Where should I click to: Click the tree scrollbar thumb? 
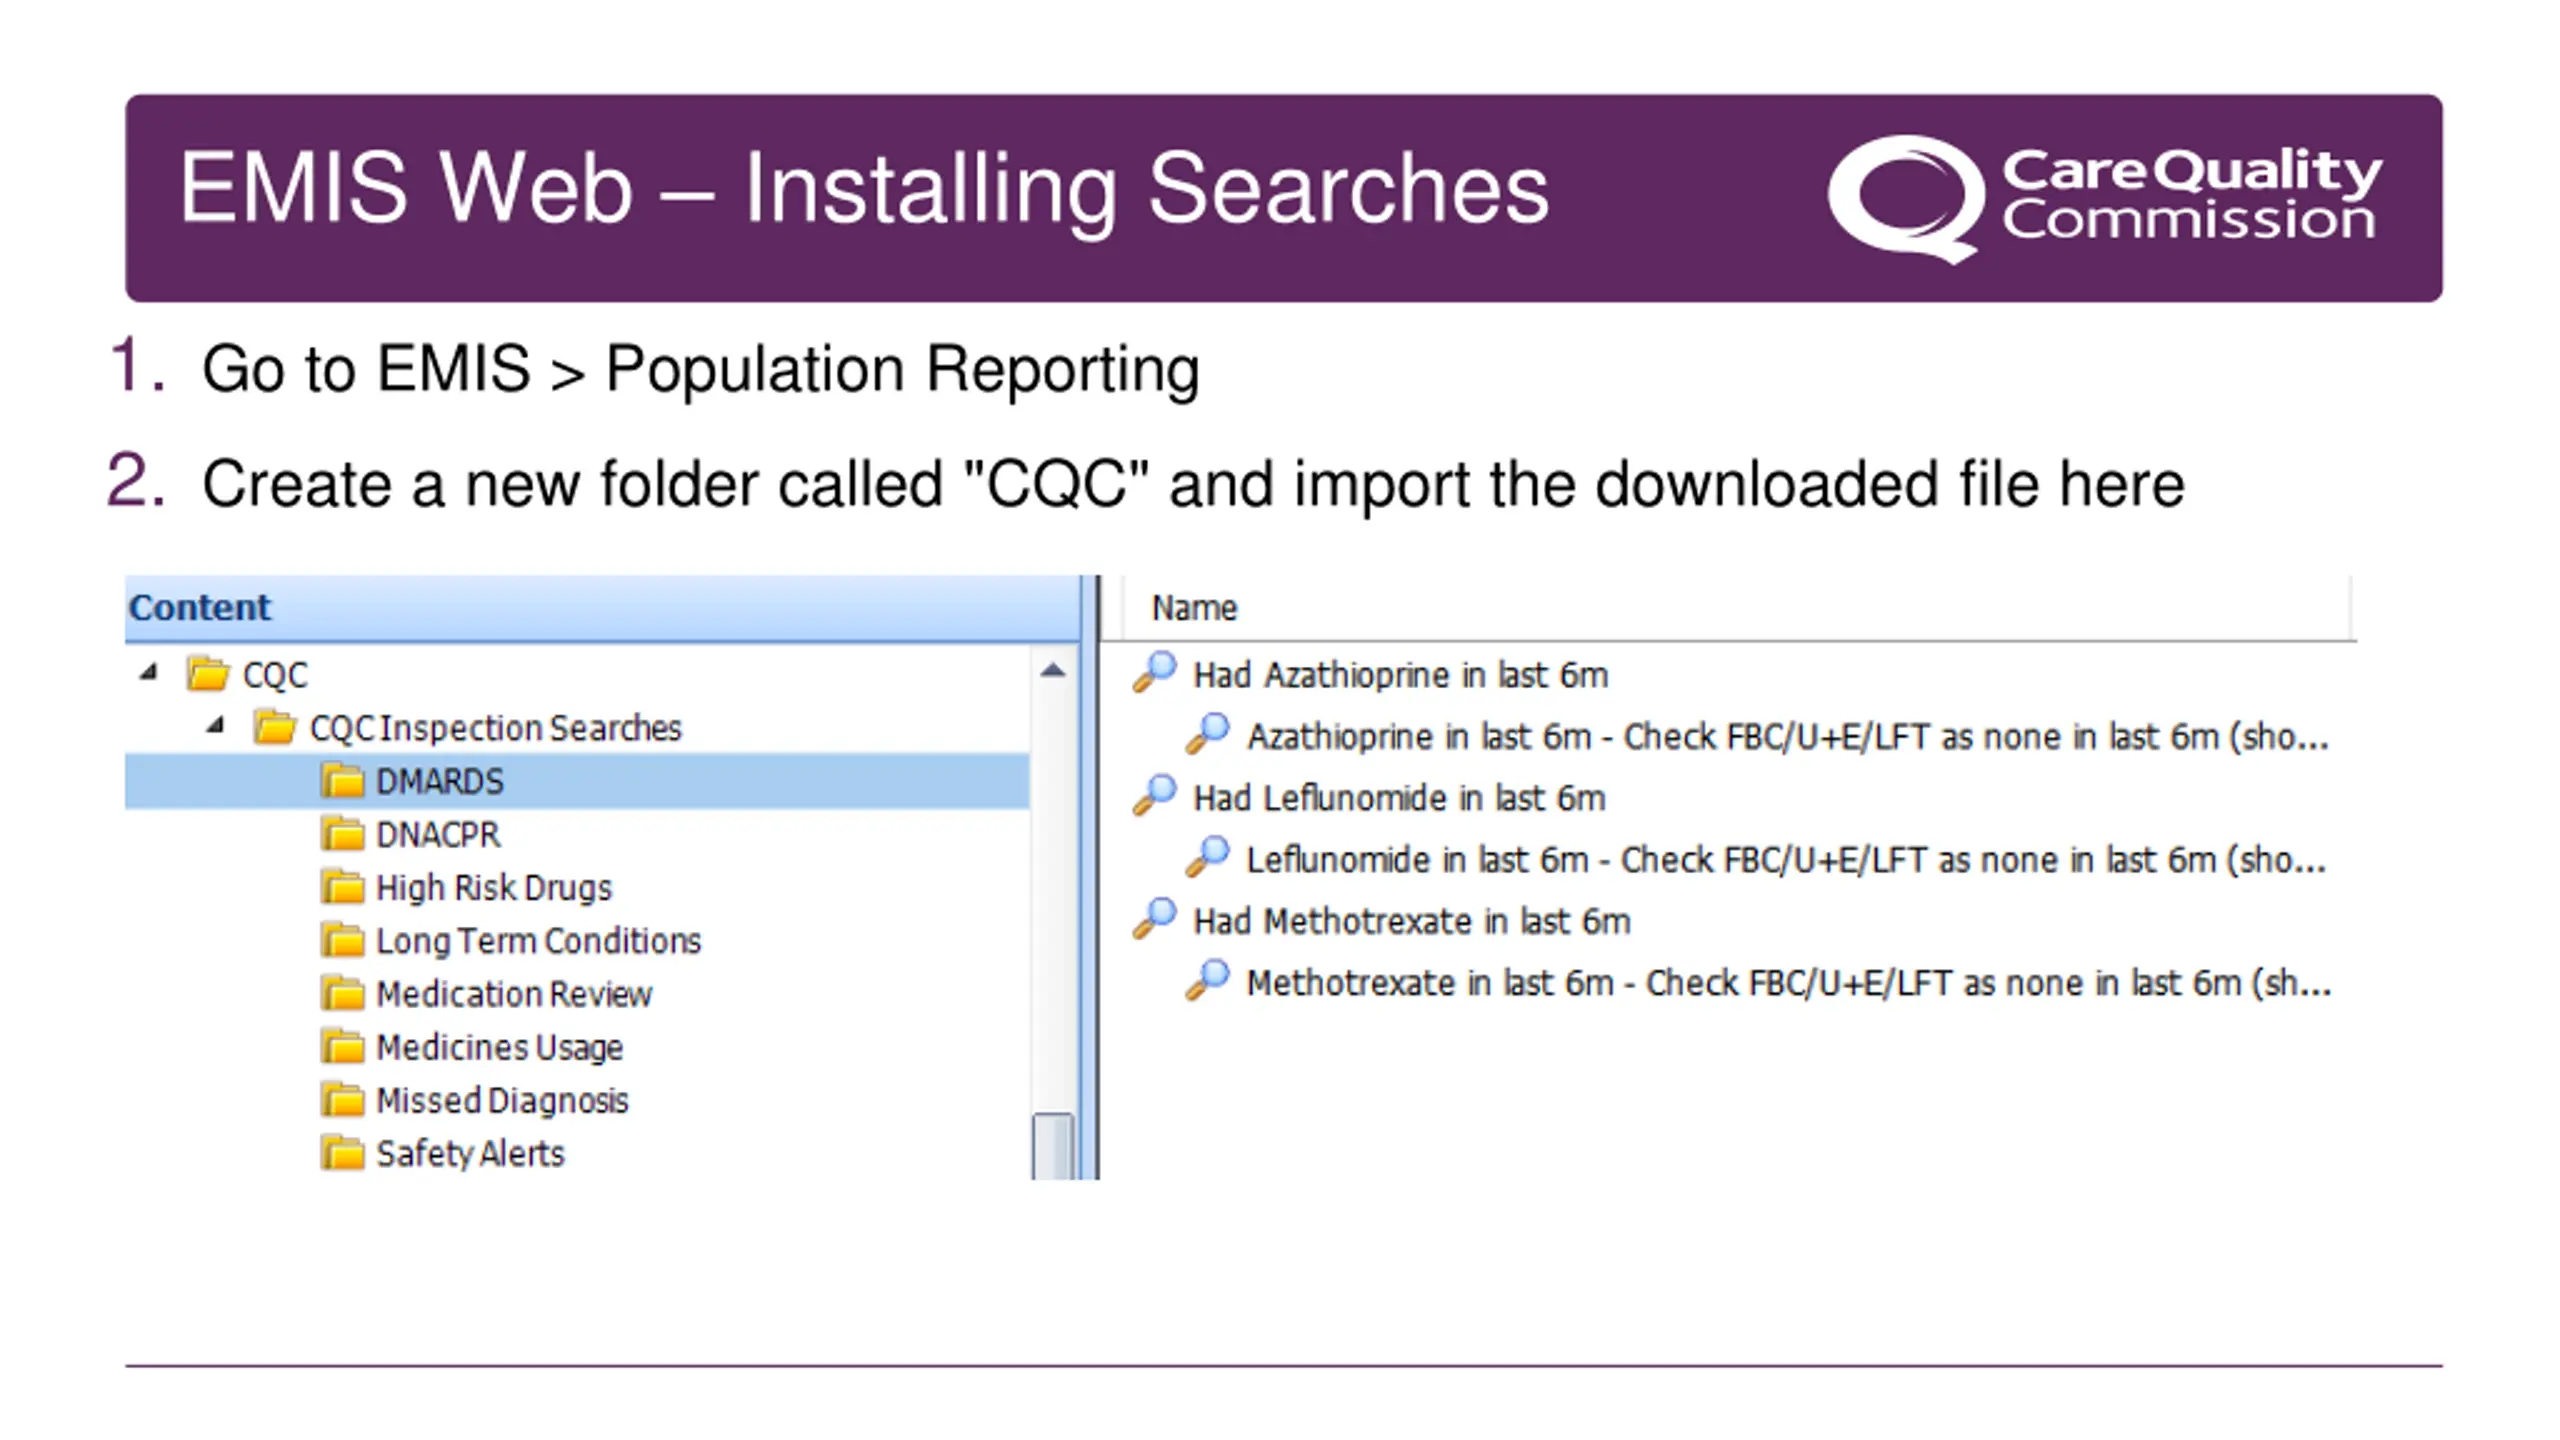1052,1146
